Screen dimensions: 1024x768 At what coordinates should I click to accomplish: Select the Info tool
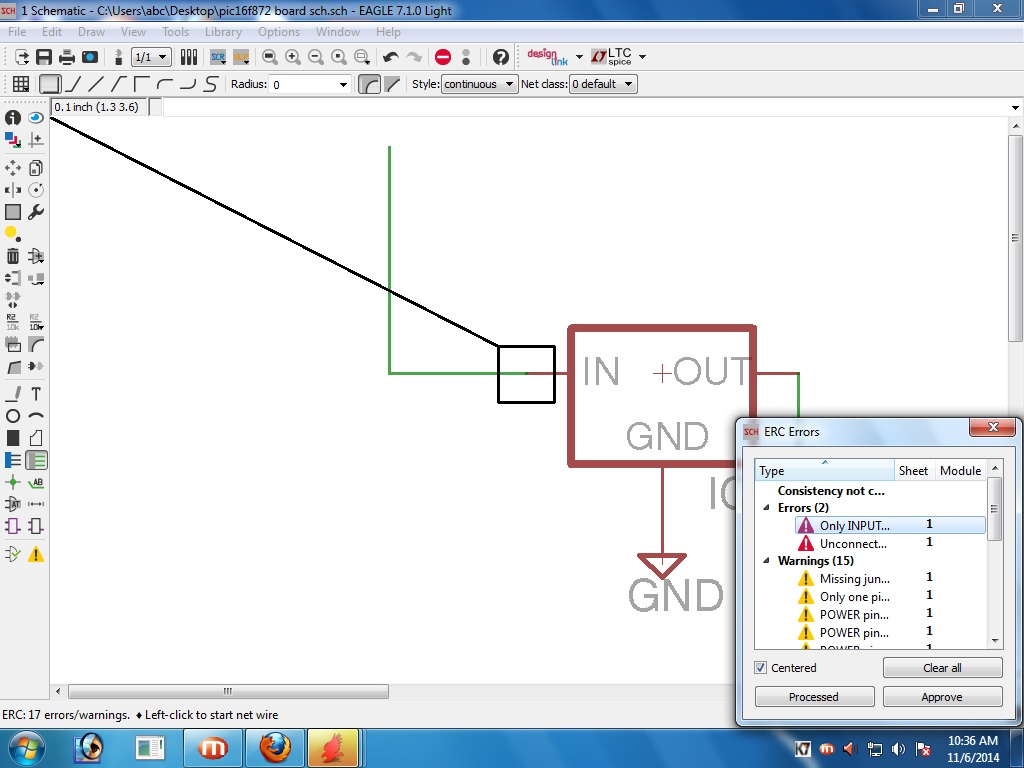pos(12,118)
